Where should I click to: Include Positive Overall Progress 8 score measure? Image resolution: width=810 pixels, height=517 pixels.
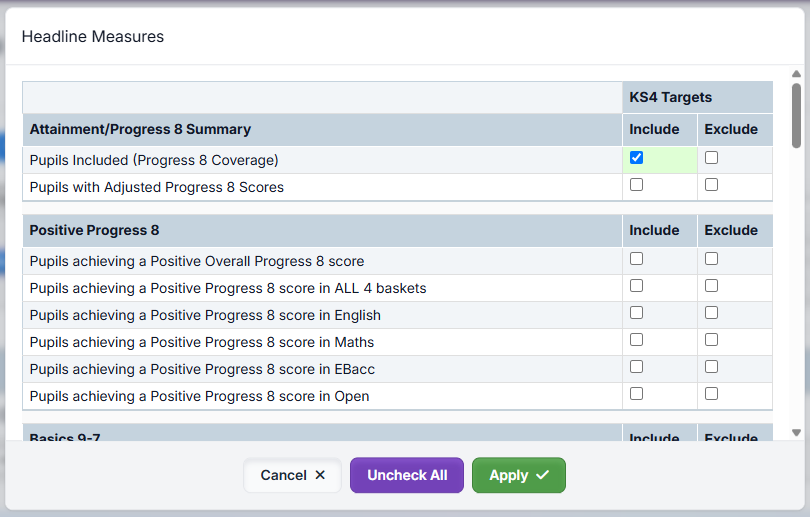(x=636, y=259)
